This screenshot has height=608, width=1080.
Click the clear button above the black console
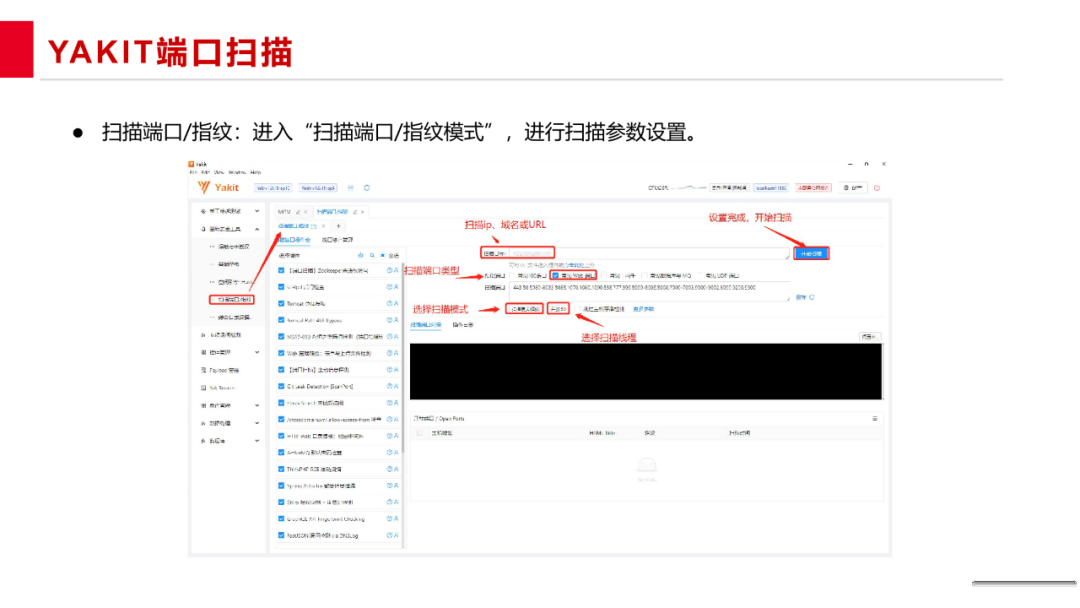click(869, 337)
